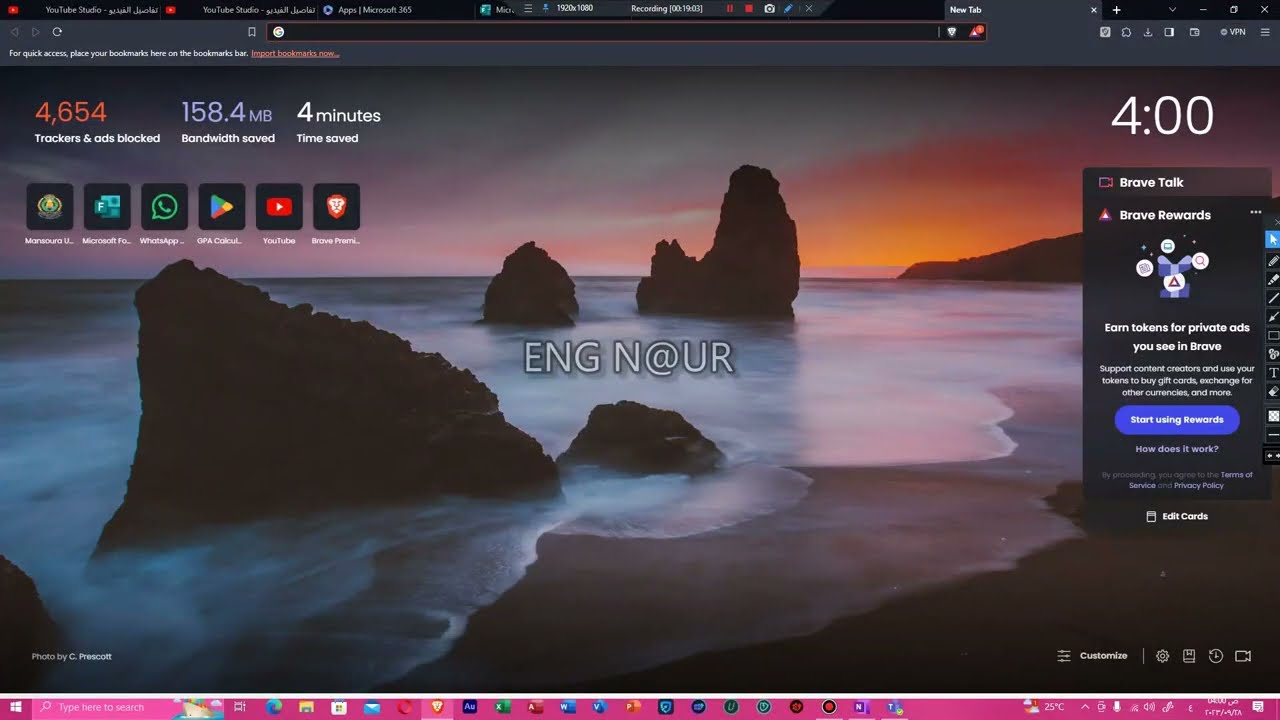Pause the screen recording
Screen dimensions: 1280x720
(x=730, y=8)
